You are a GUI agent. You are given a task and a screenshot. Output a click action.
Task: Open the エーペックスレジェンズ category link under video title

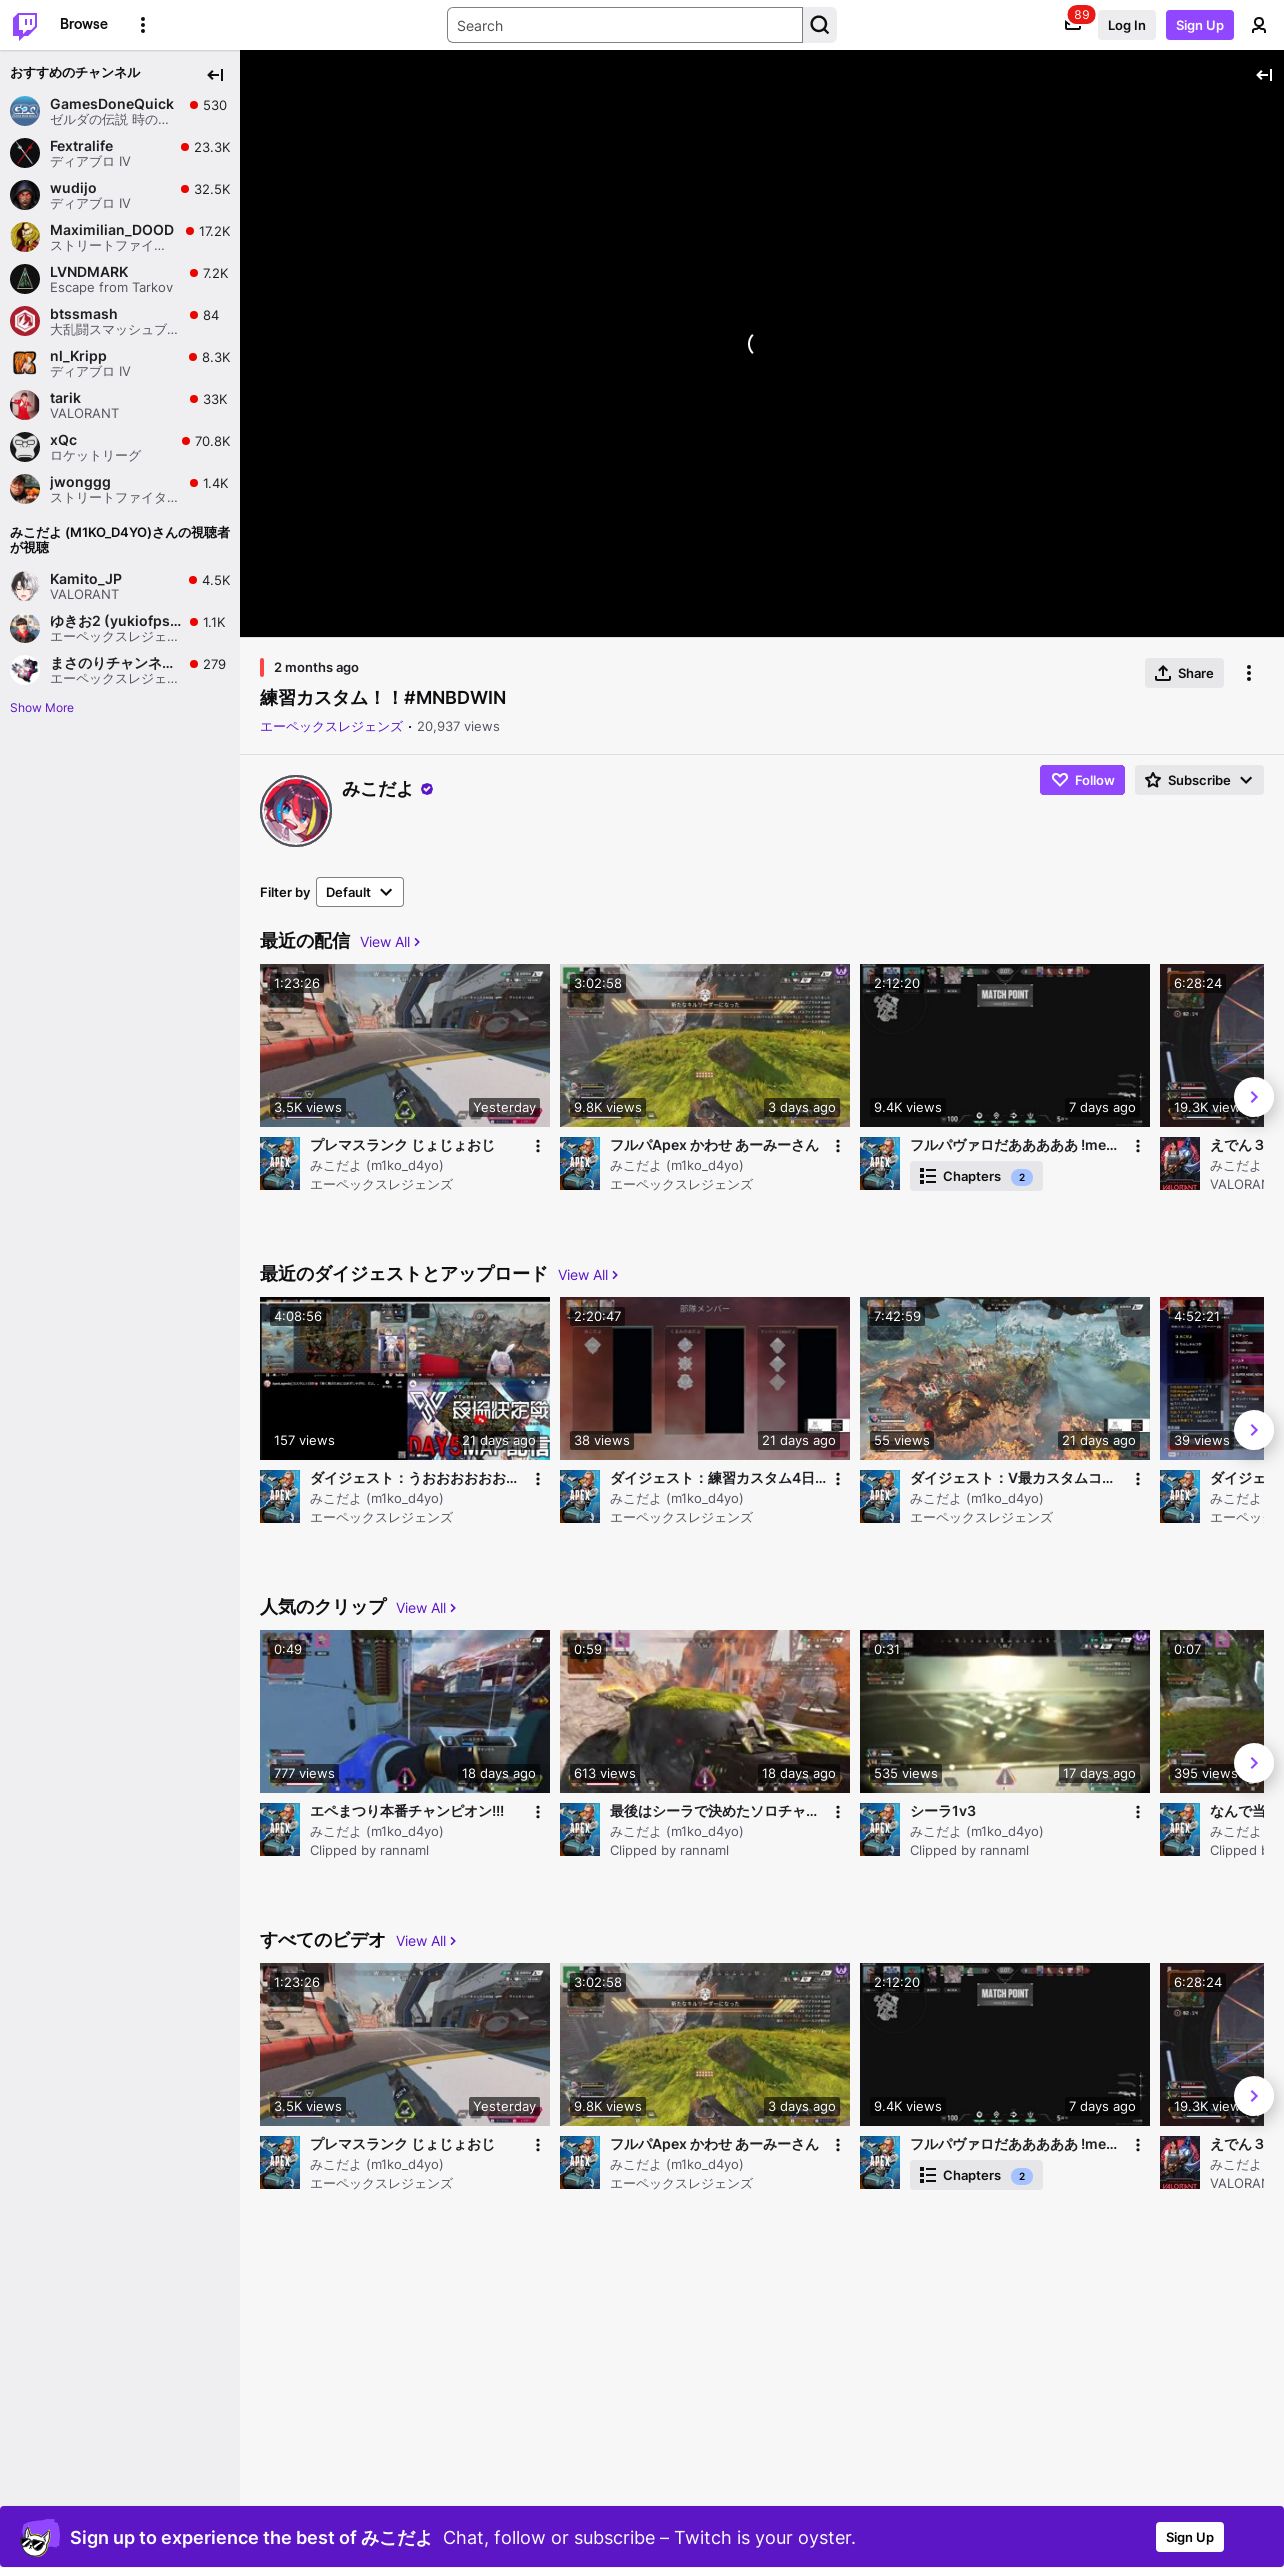pyautogui.click(x=331, y=727)
